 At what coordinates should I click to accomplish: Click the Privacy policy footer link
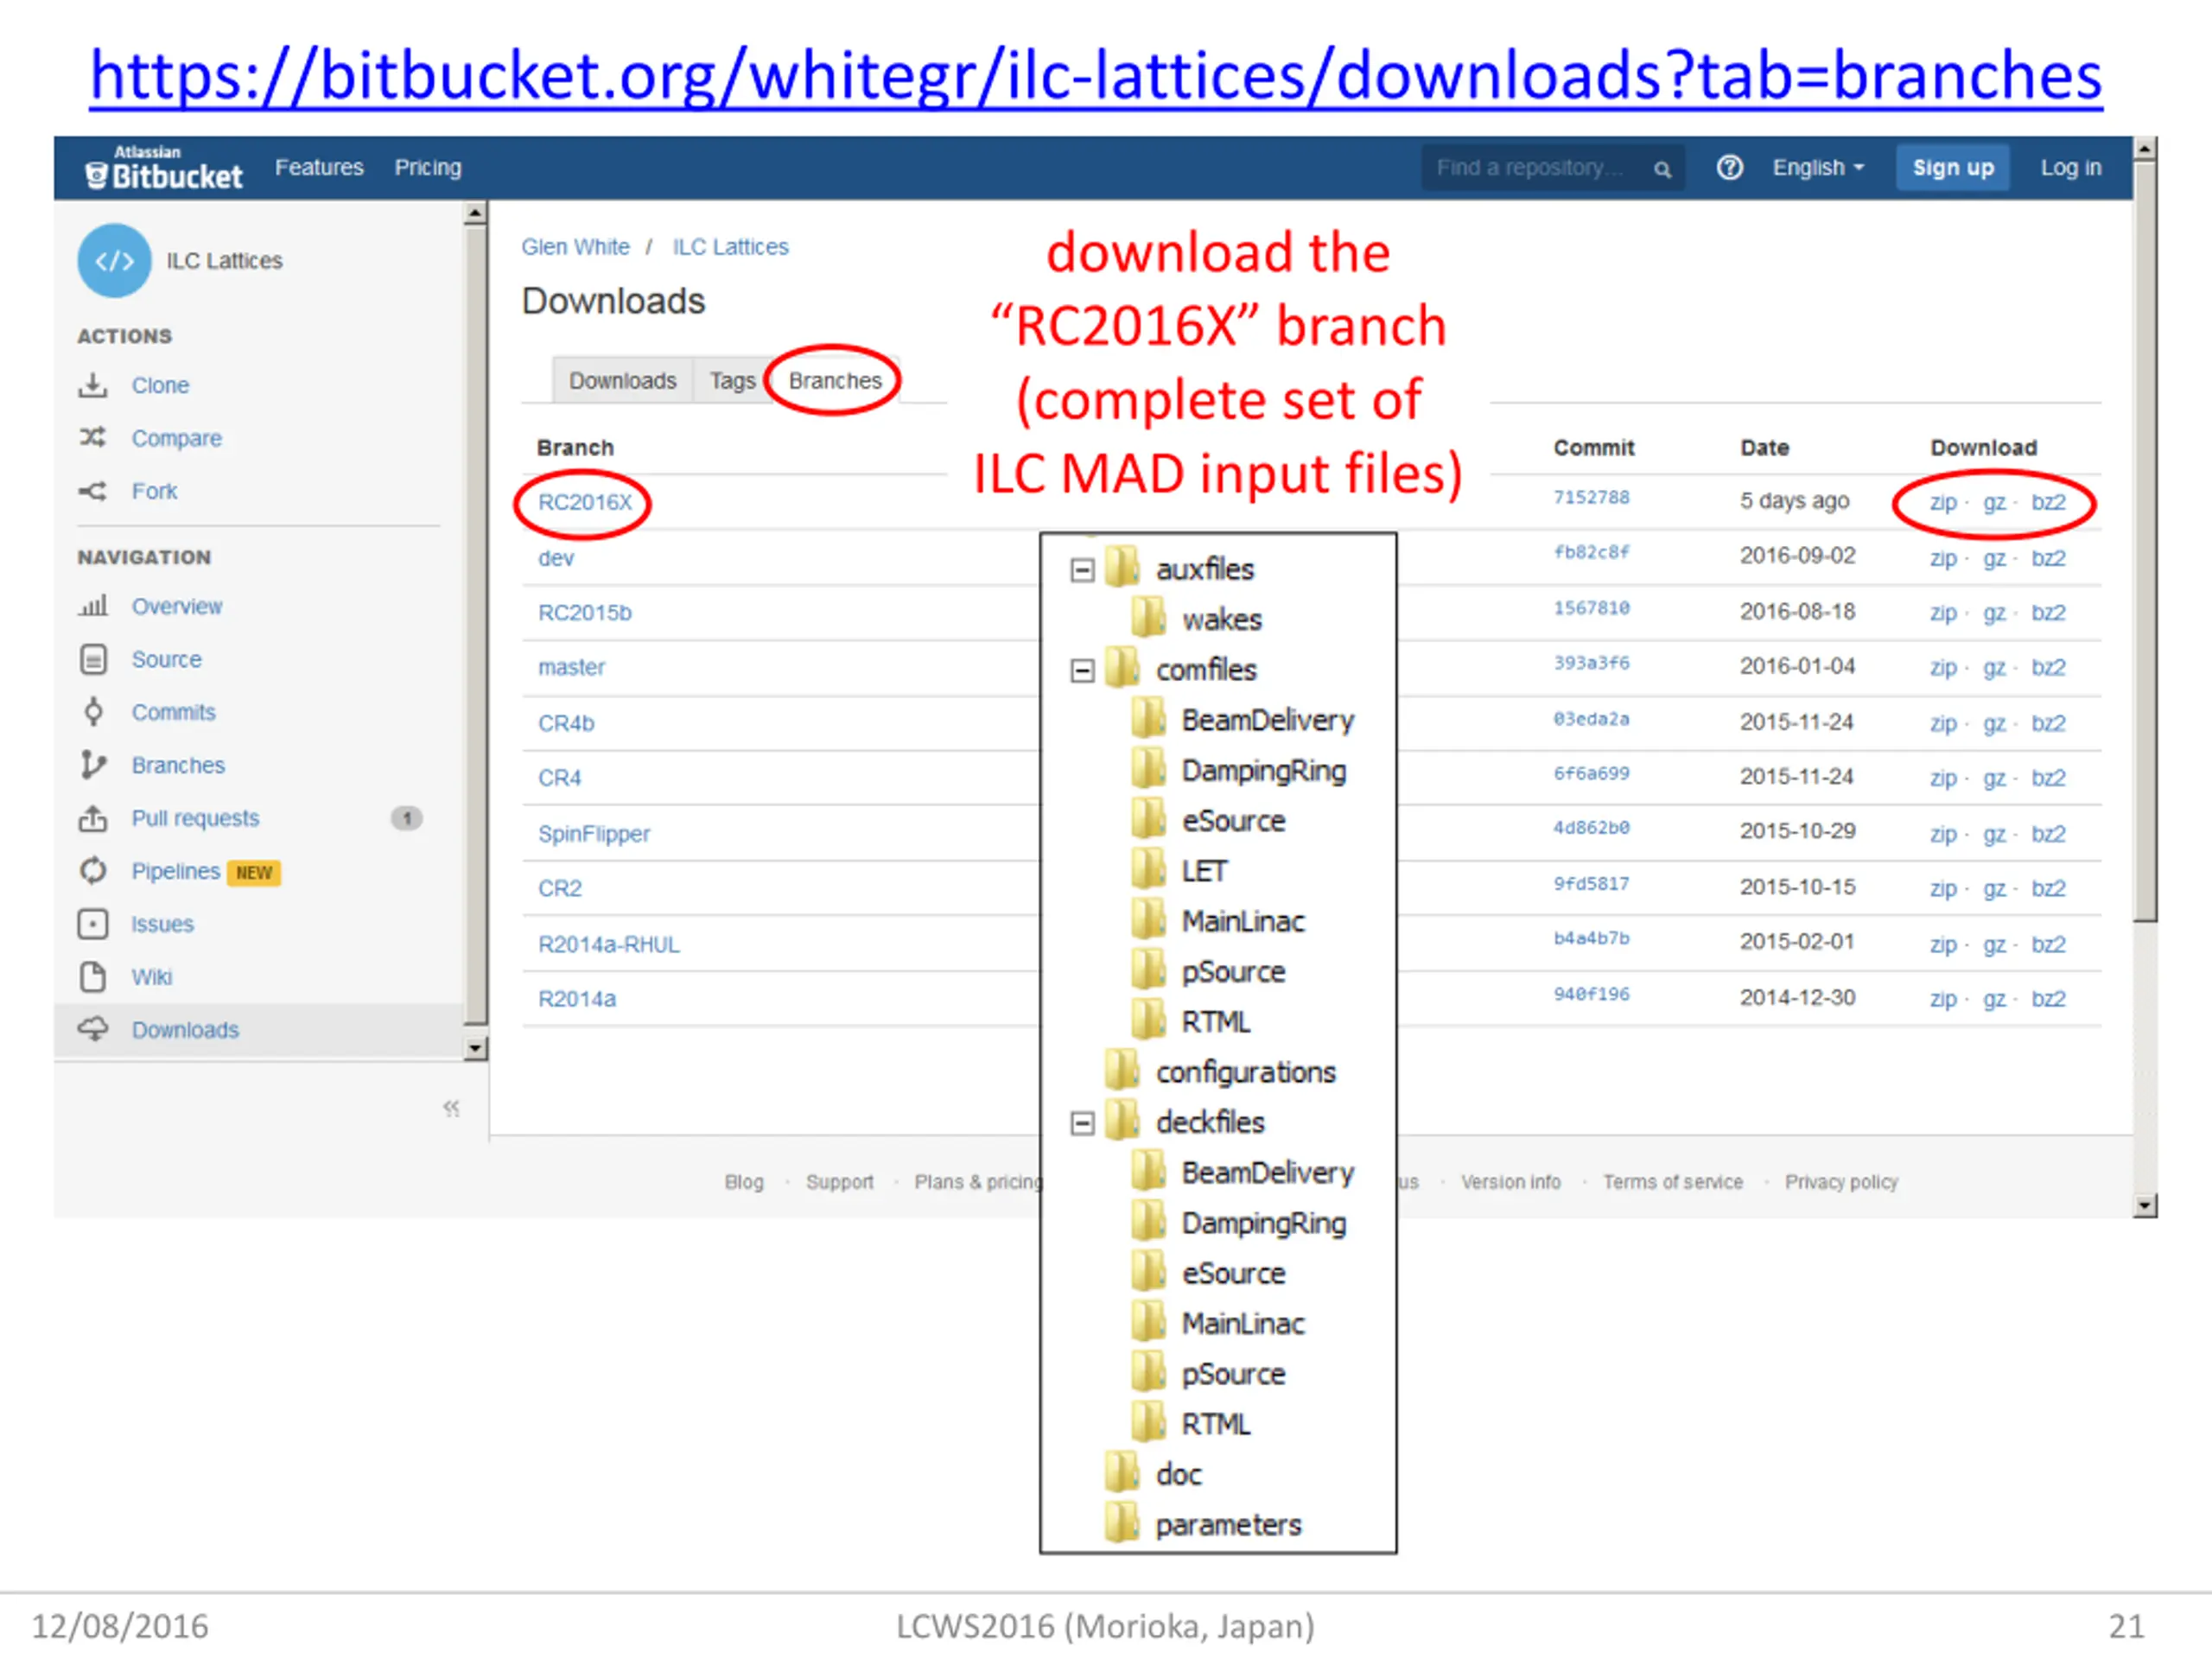(x=1841, y=1182)
